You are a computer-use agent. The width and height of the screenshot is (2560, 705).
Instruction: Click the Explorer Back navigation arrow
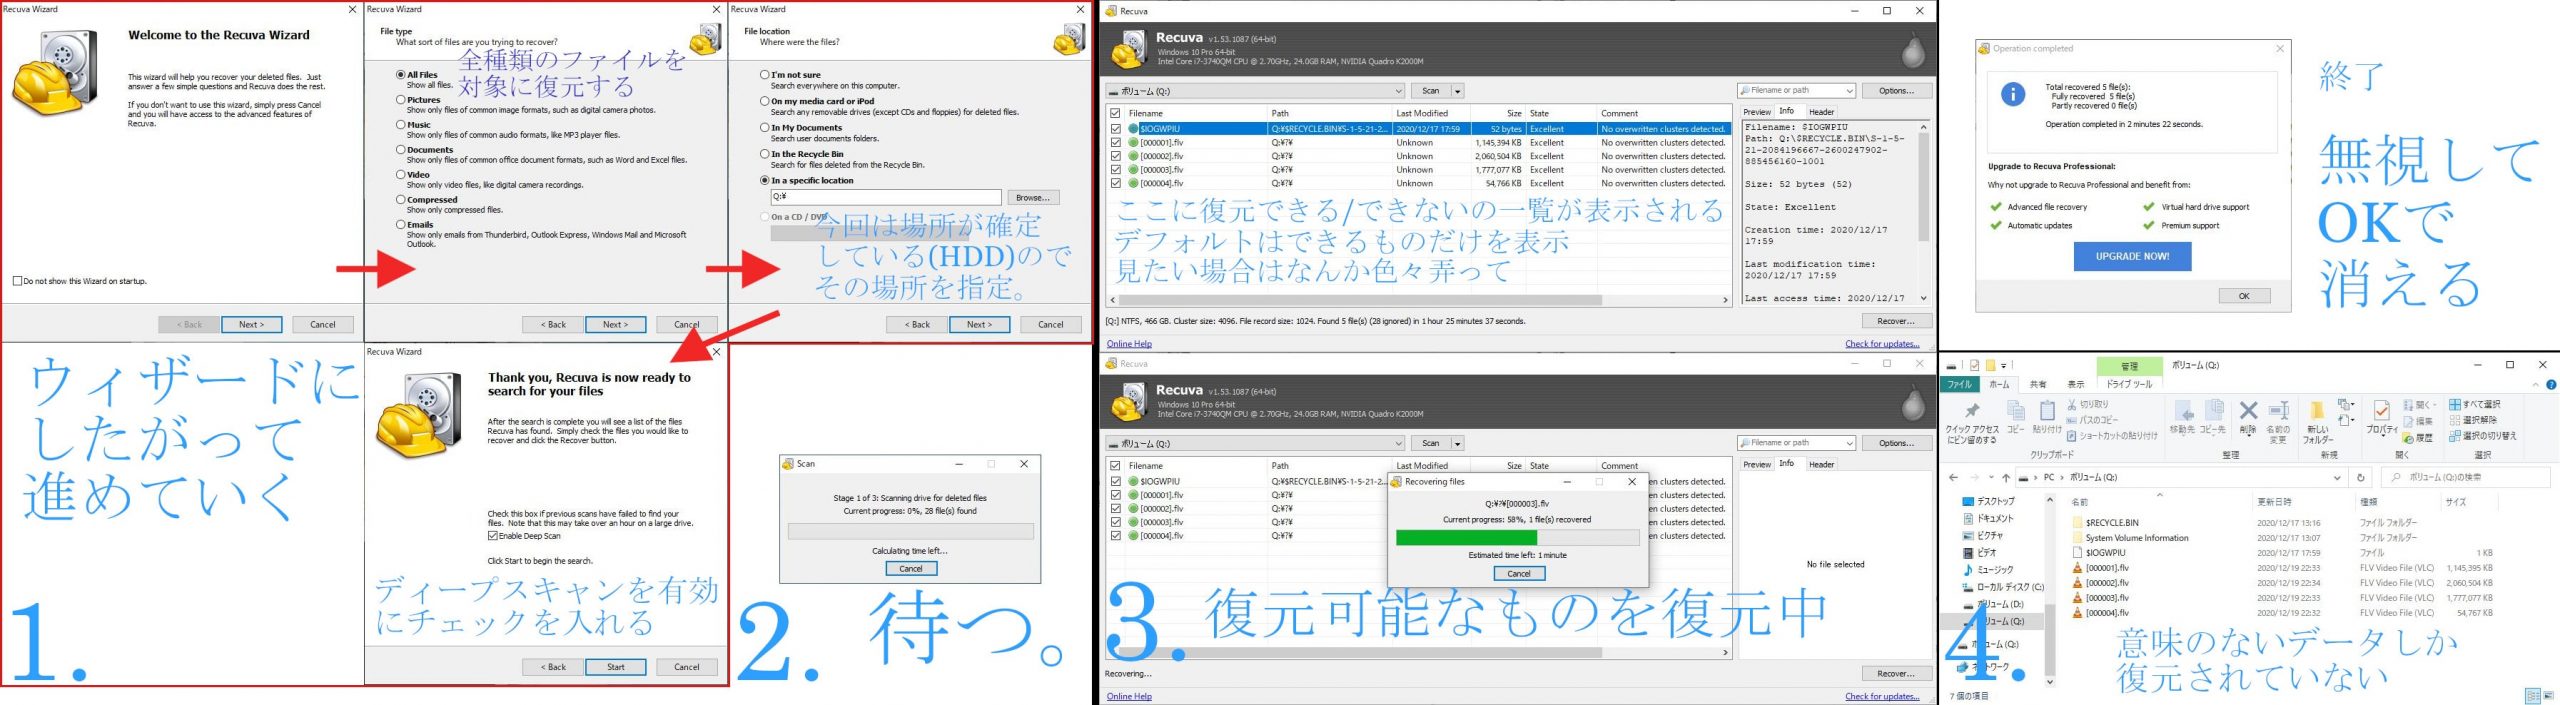pos(1953,477)
